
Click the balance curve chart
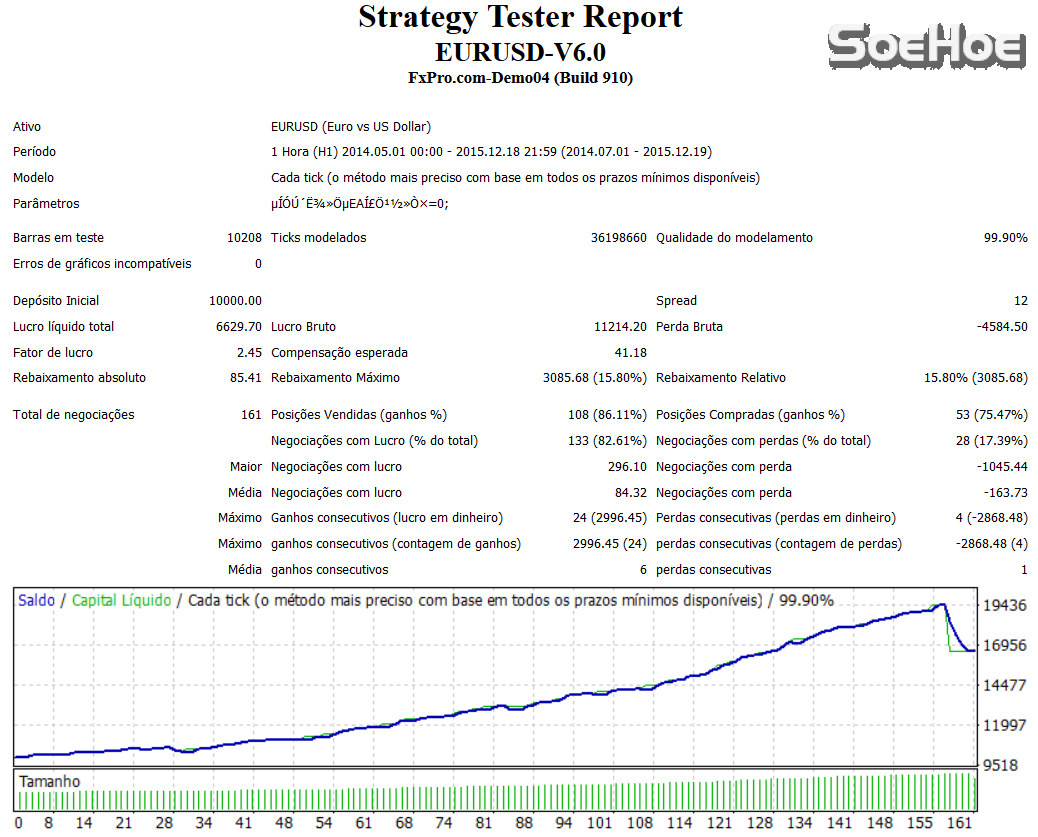[500, 690]
